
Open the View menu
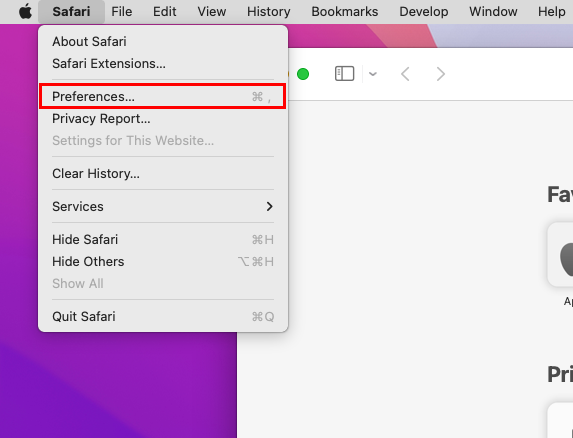212,12
